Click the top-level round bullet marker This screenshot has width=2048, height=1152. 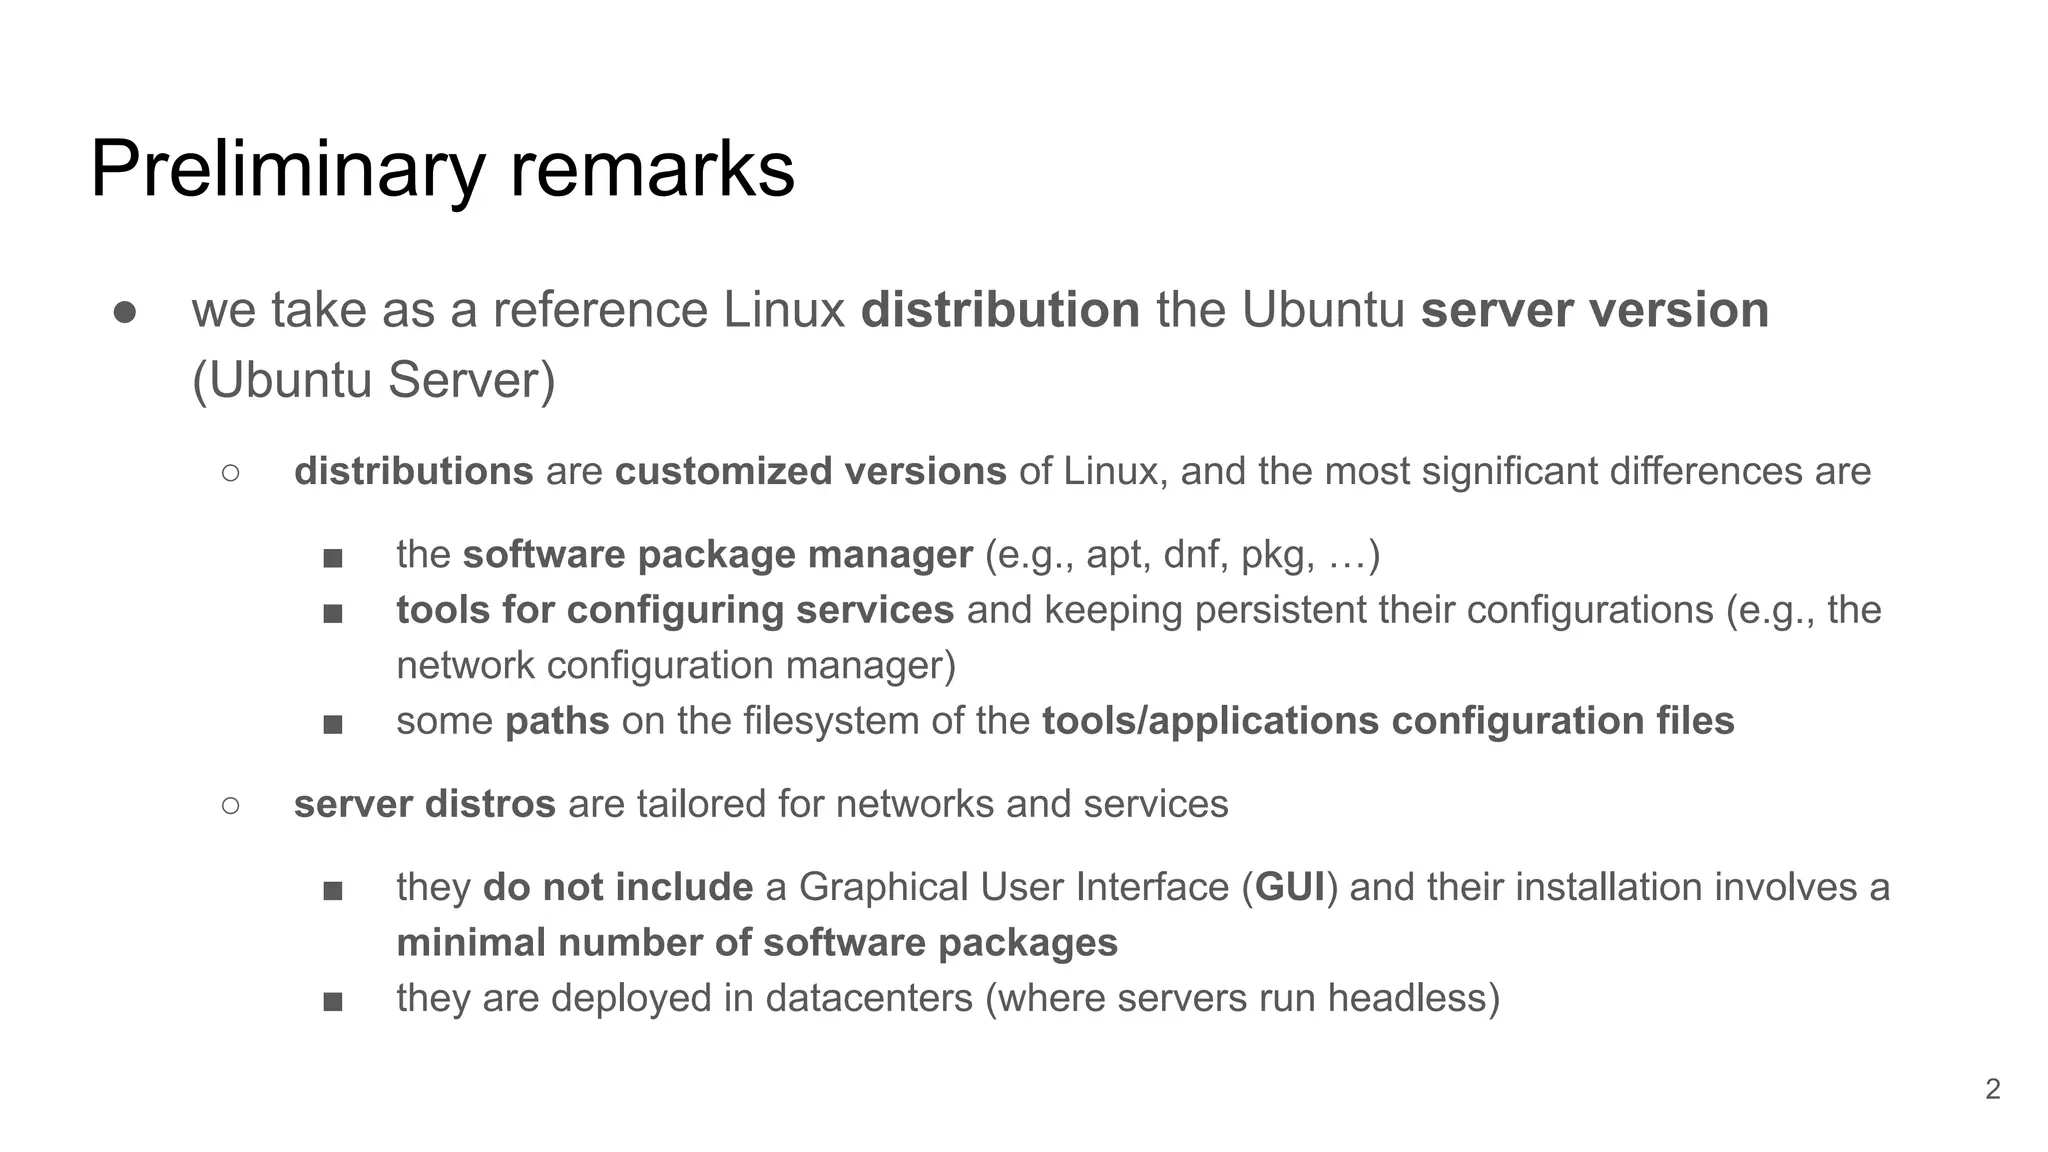pyautogui.click(x=125, y=312)
